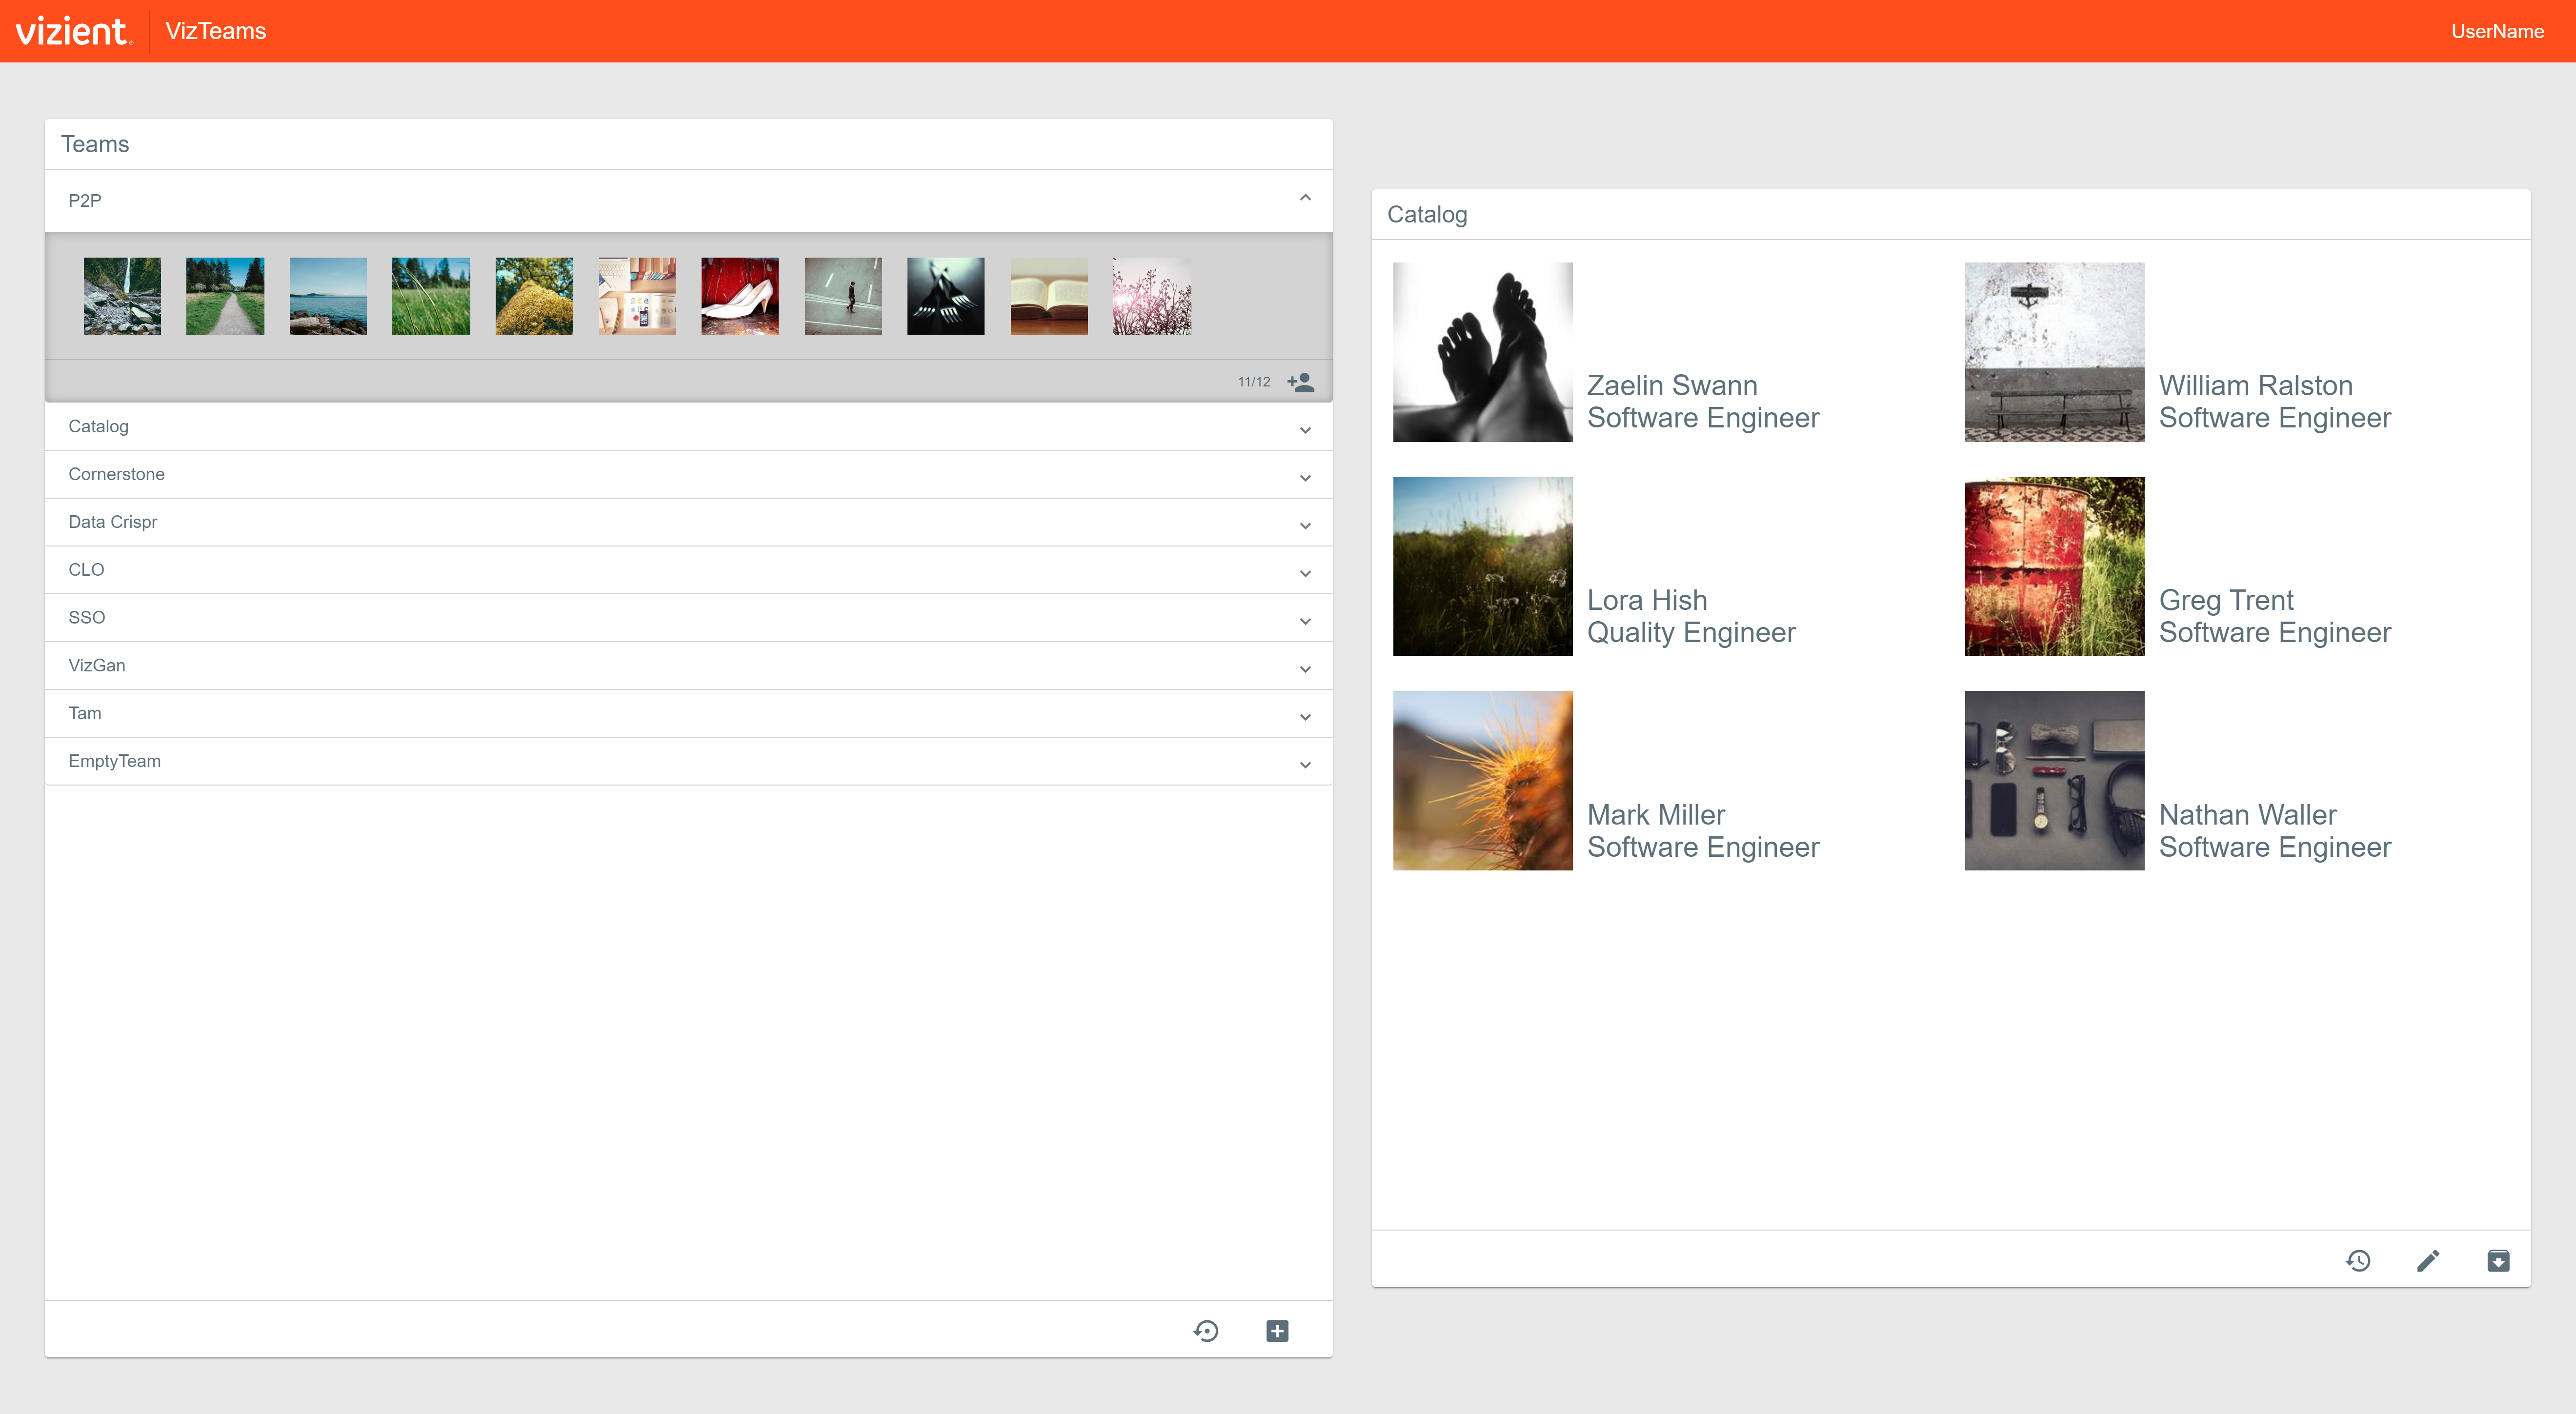The image size is (2576, 1414).
Task: Select the SSO team label
Action: (x=86, y=618)
